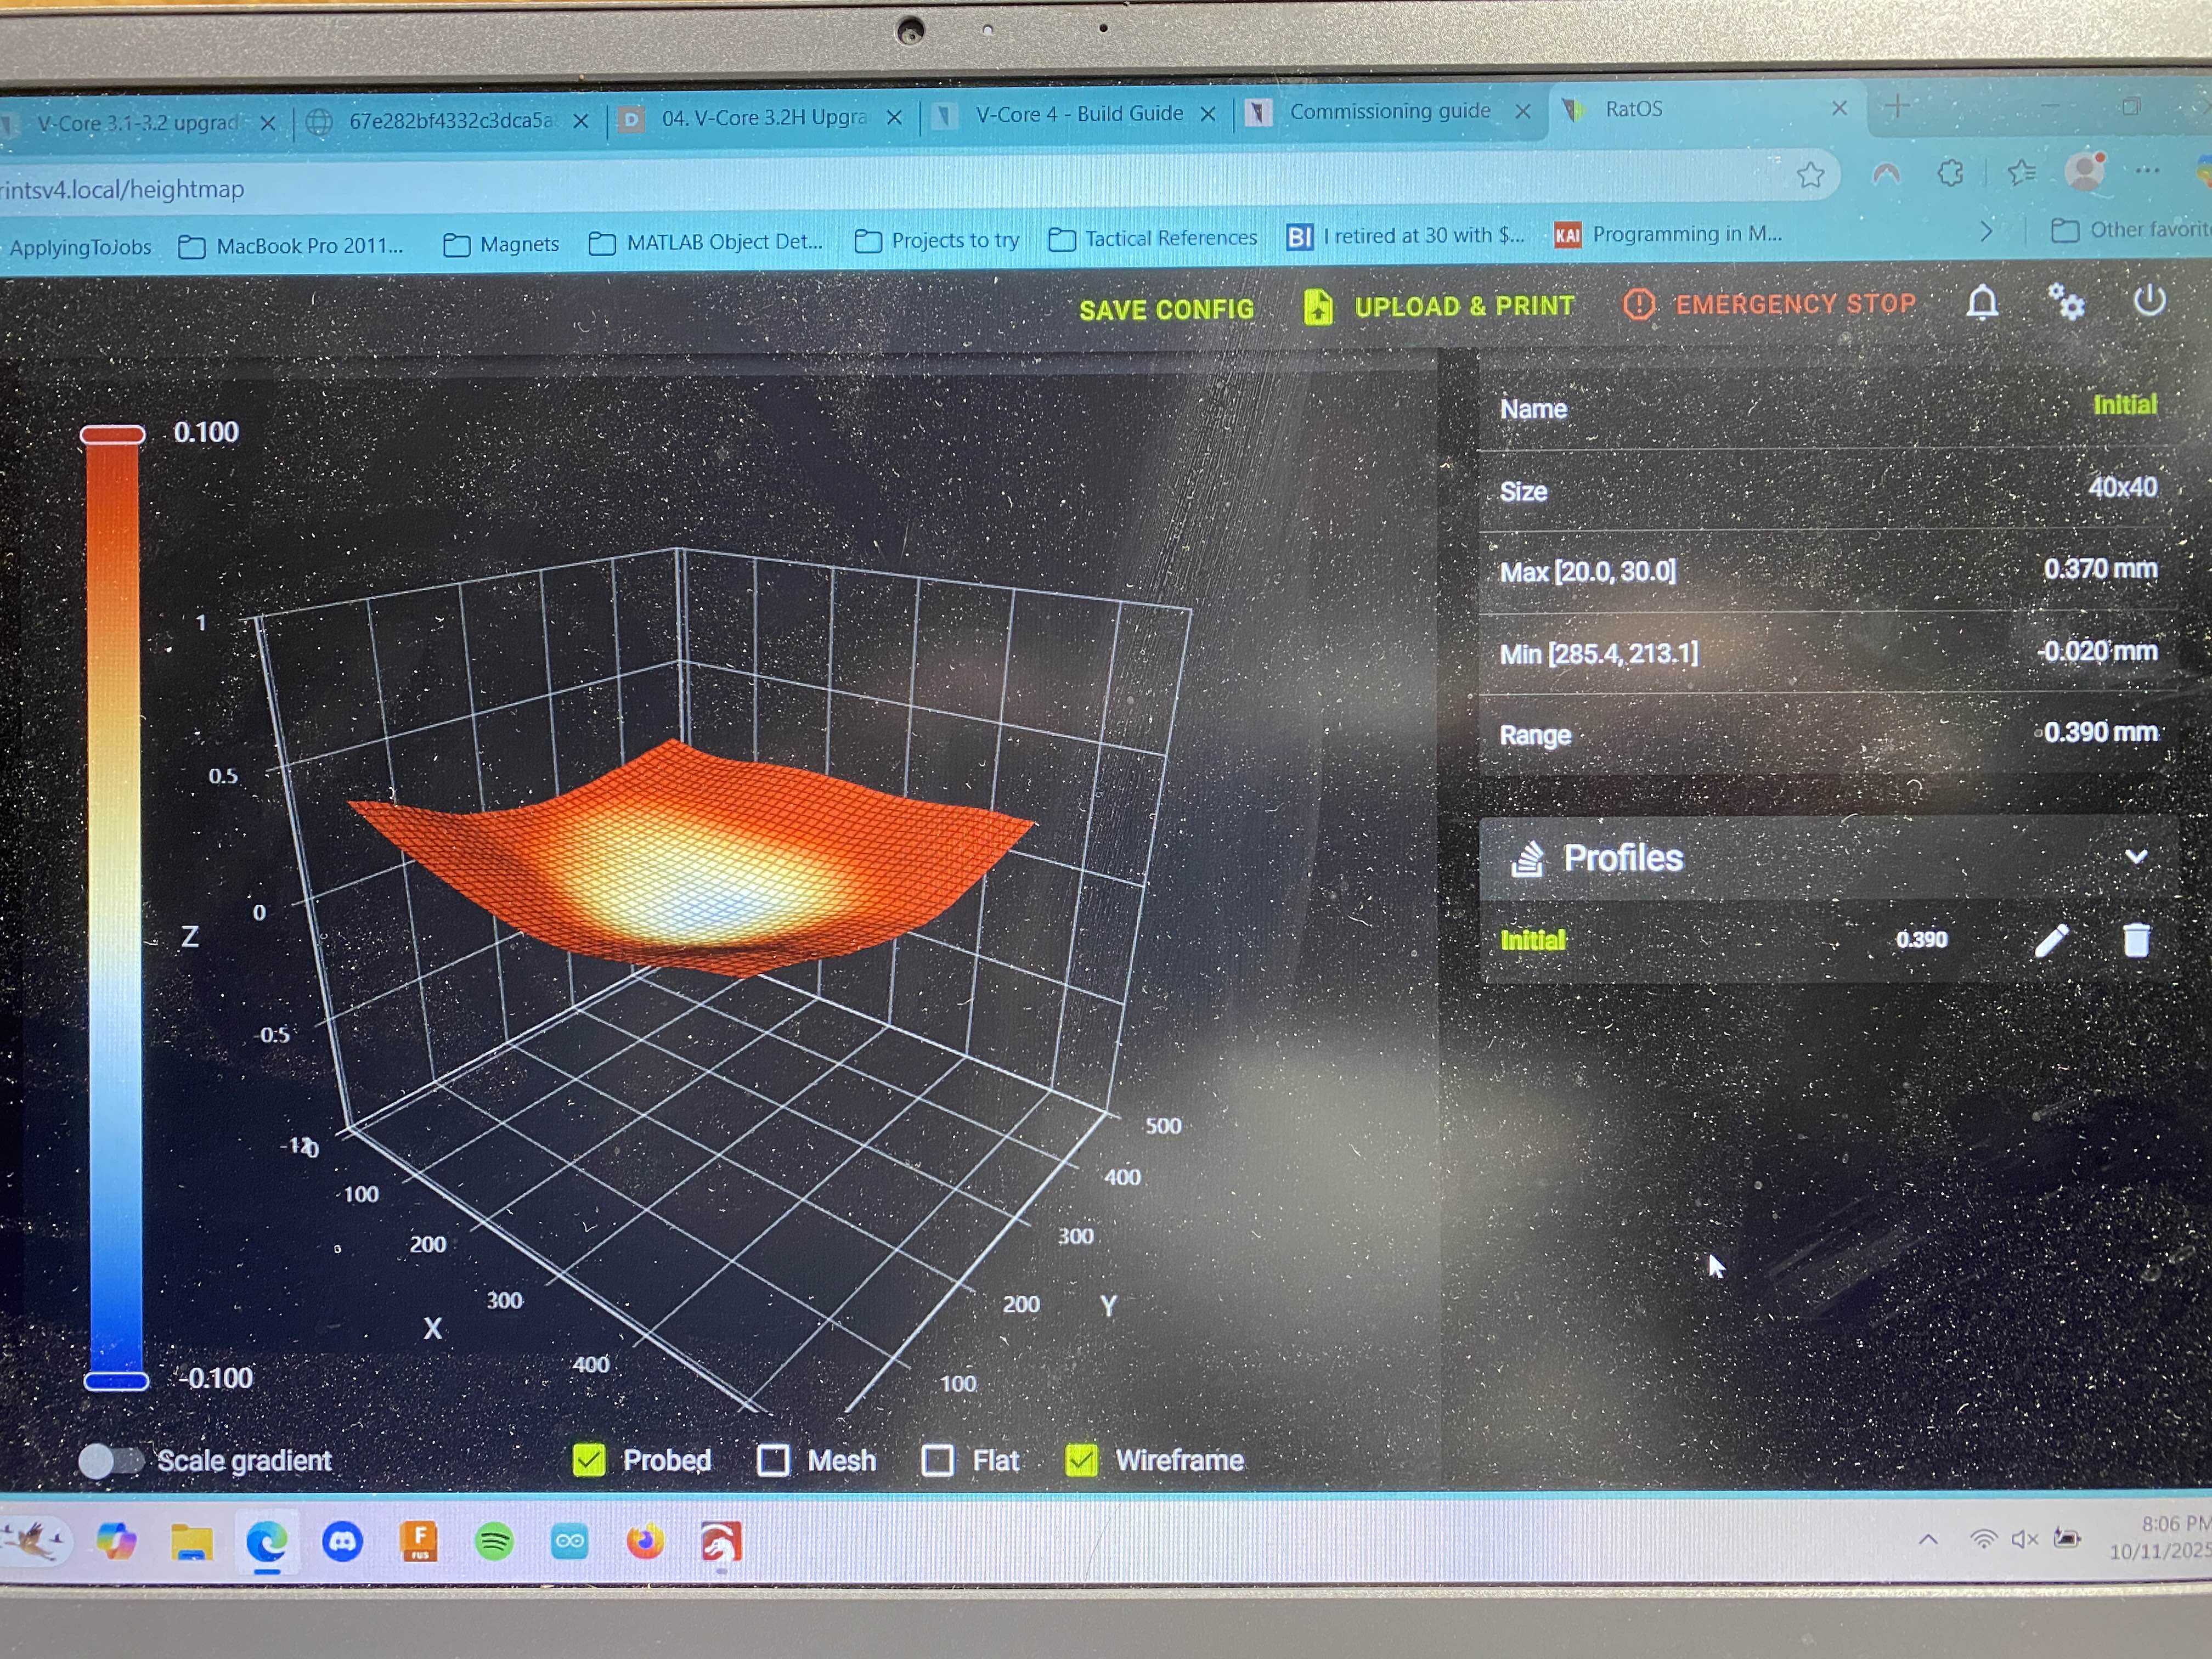This screenshot has height=1659, width=2212.
Task: Uncheck the Probed checkbox
Action: 589,1460
